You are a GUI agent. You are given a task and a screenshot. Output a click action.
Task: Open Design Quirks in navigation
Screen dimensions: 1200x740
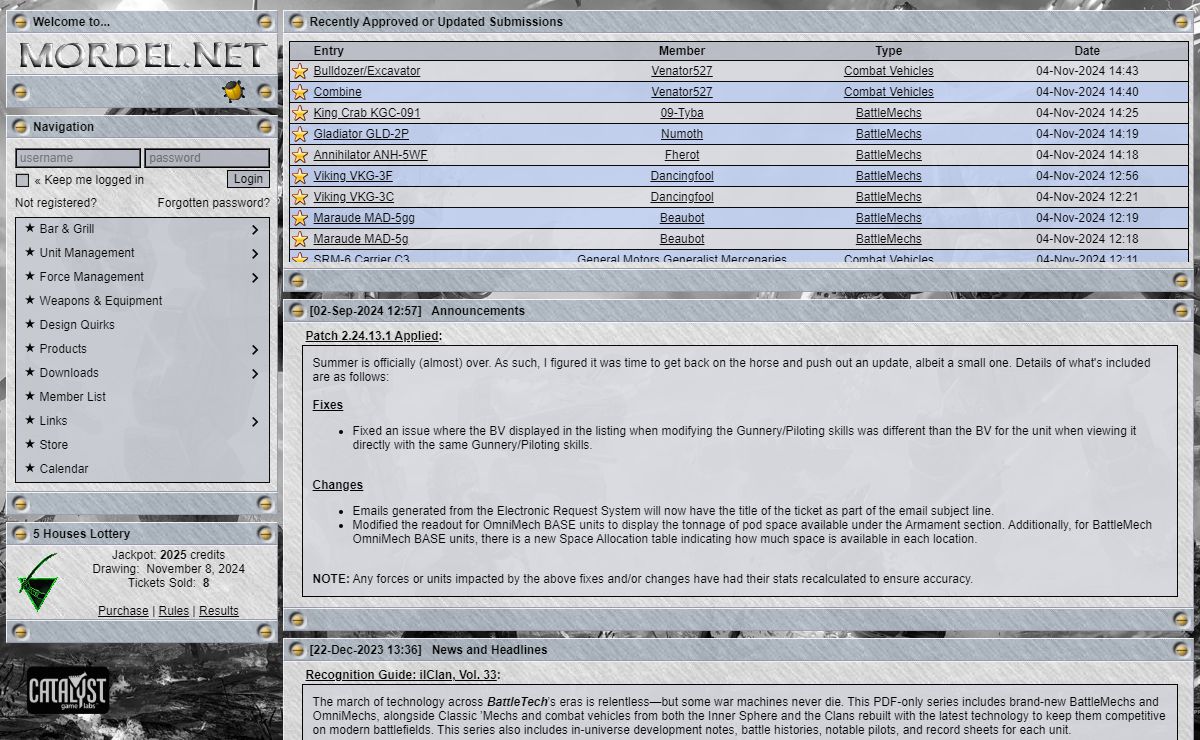click(77, 325)
